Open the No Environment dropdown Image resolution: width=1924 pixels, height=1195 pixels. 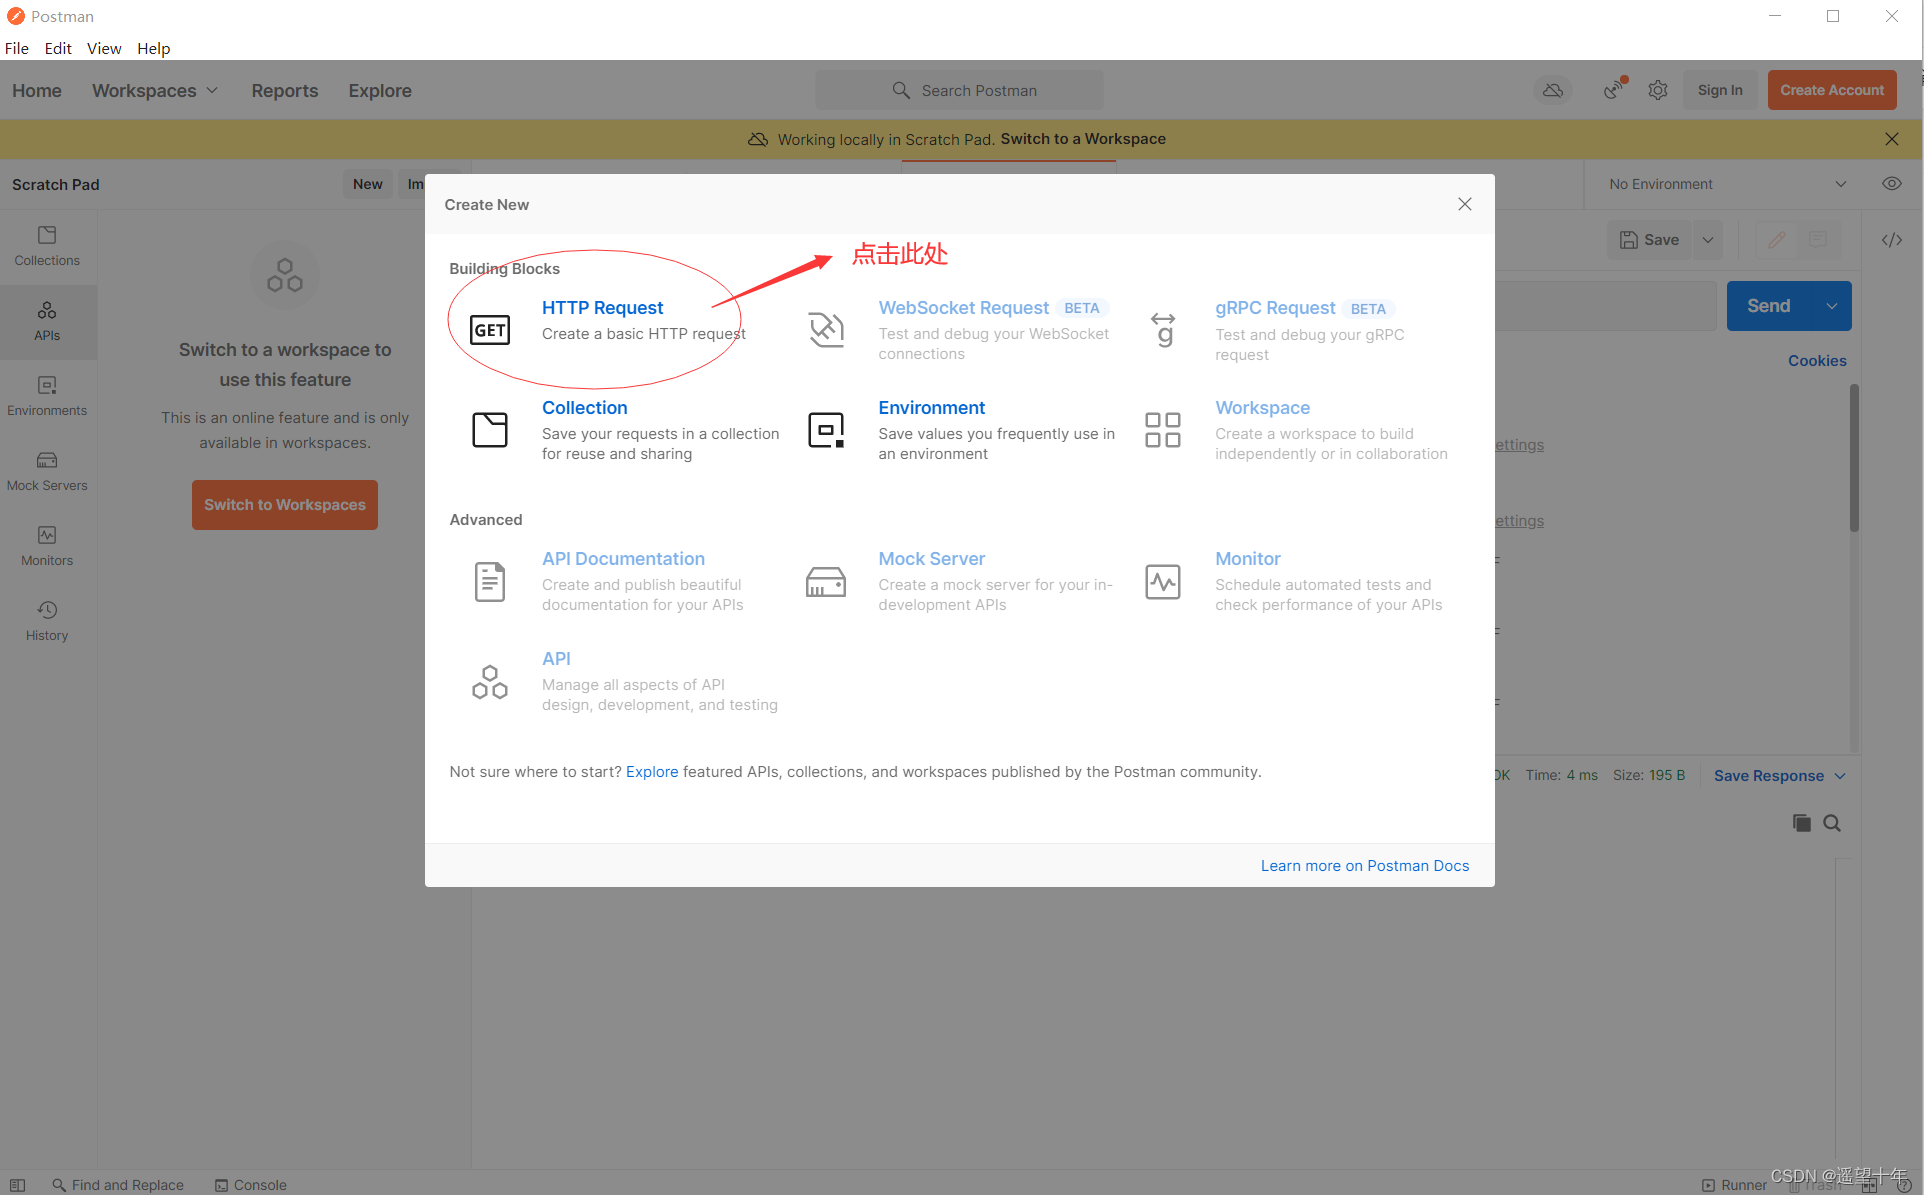(1726, 184)
